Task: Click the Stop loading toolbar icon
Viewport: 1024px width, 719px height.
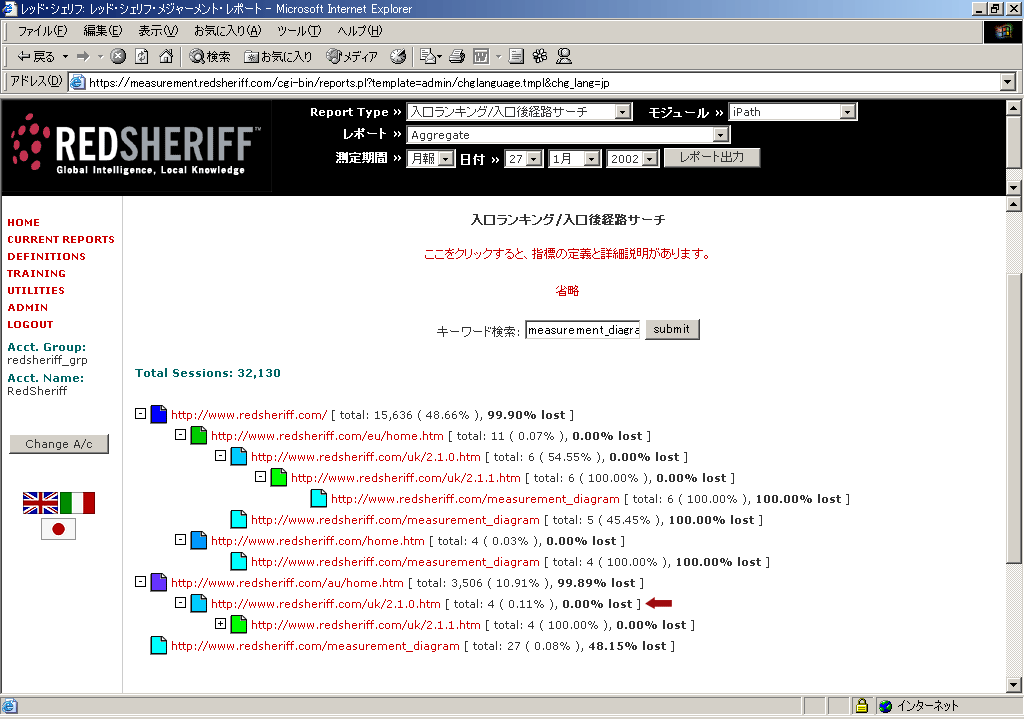Action: (x=118, y=56)
